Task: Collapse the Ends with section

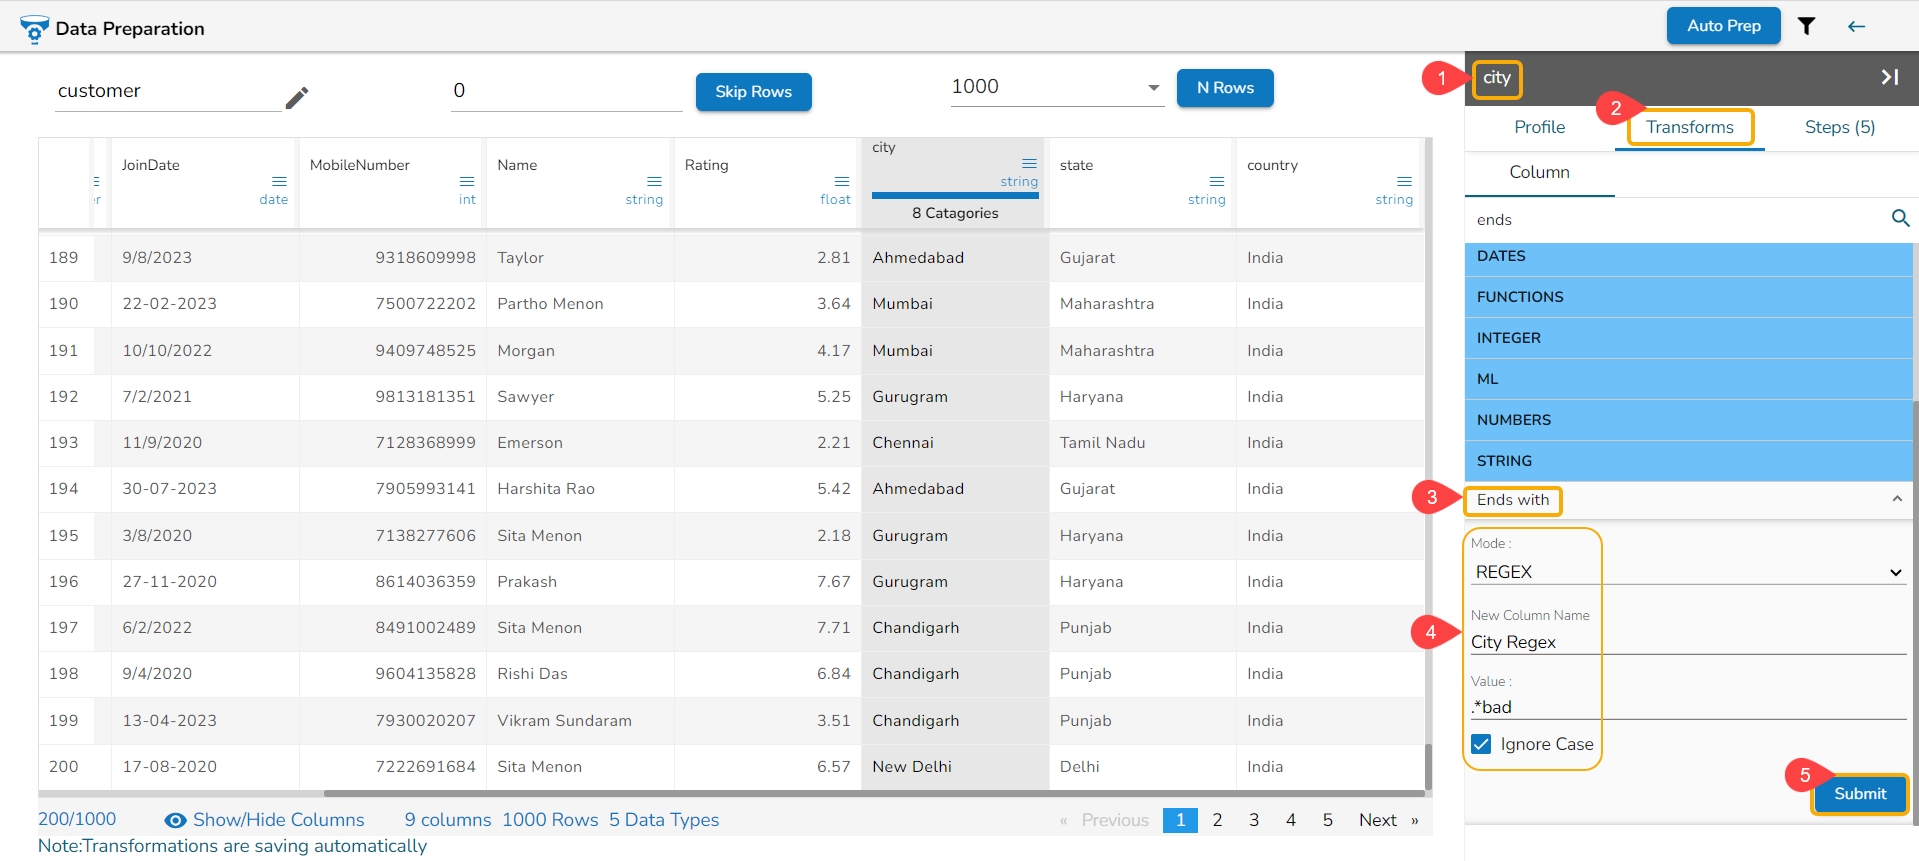Action: tap(1896, 499)
